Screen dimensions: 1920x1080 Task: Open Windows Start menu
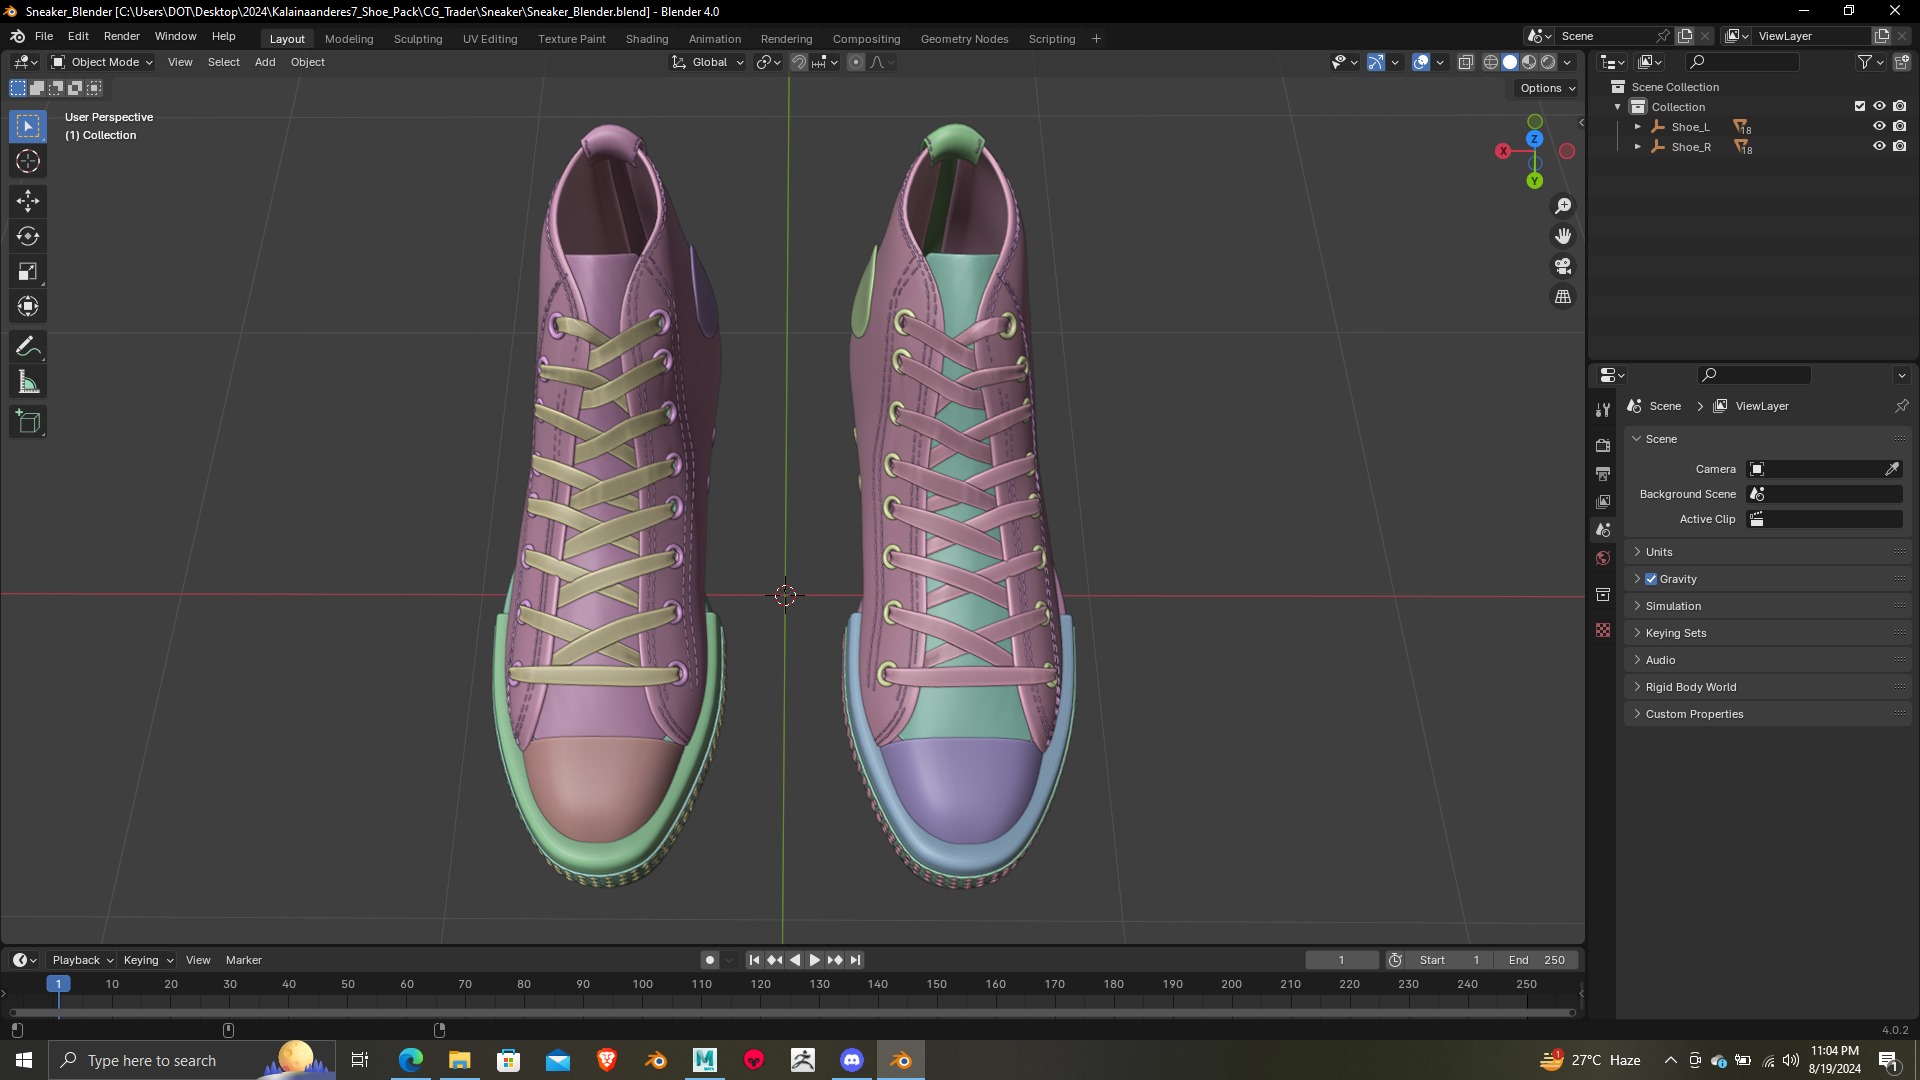coord(24,1060)
